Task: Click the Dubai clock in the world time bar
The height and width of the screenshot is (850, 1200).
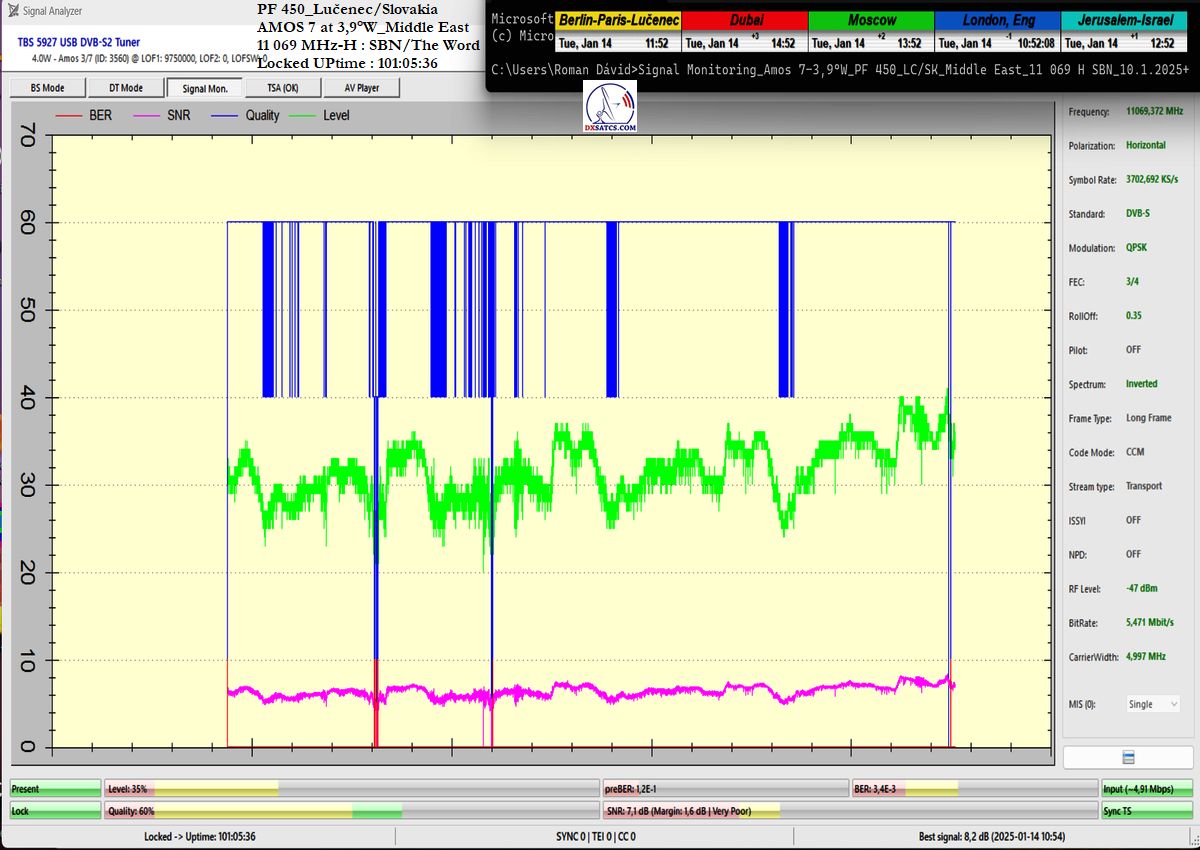Action: click(744, 31)
